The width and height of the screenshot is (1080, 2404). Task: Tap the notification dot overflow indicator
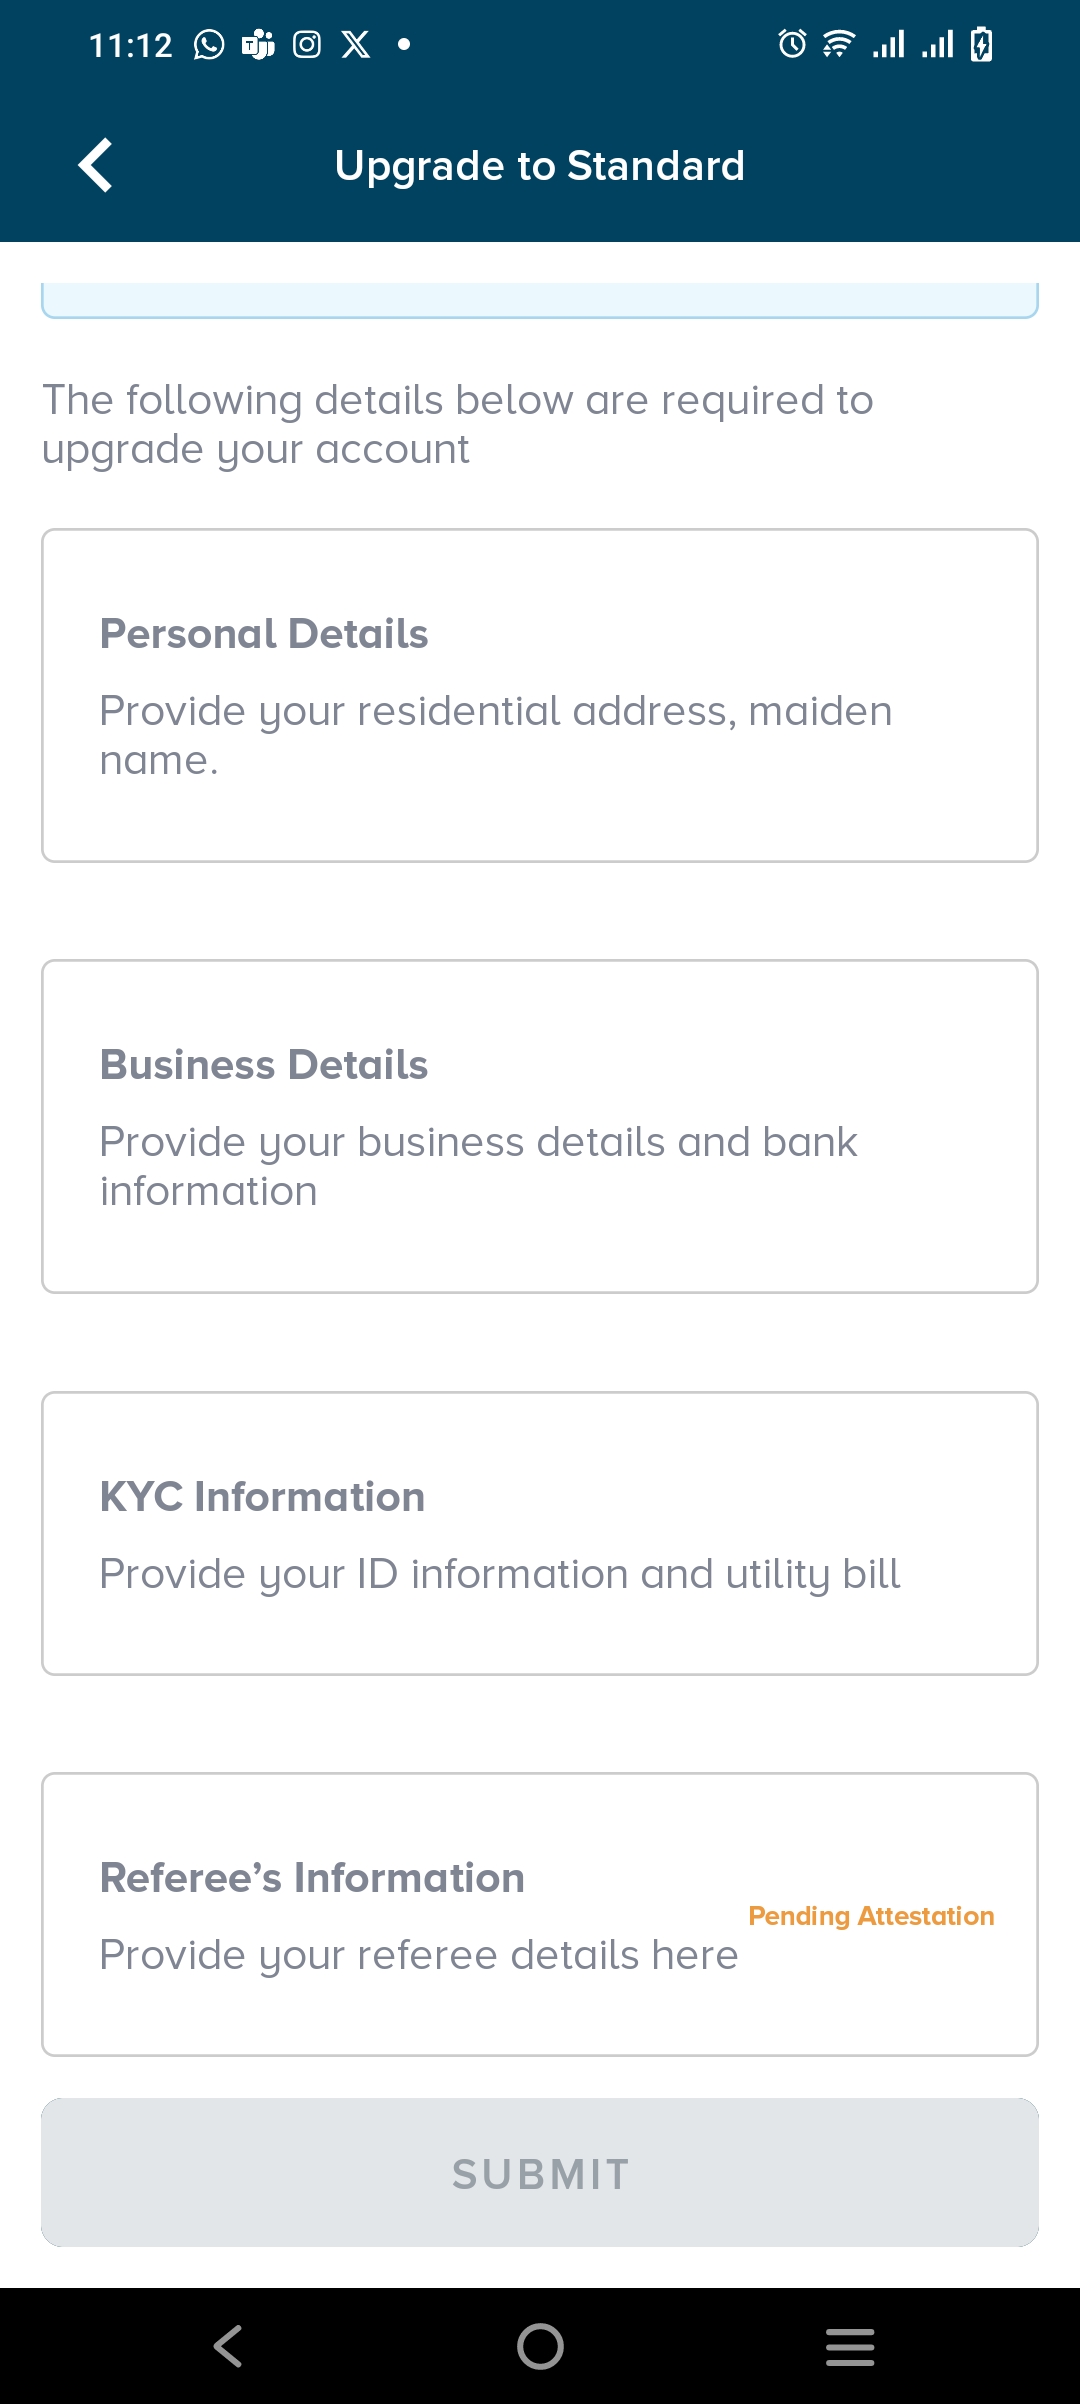[404, 45]
